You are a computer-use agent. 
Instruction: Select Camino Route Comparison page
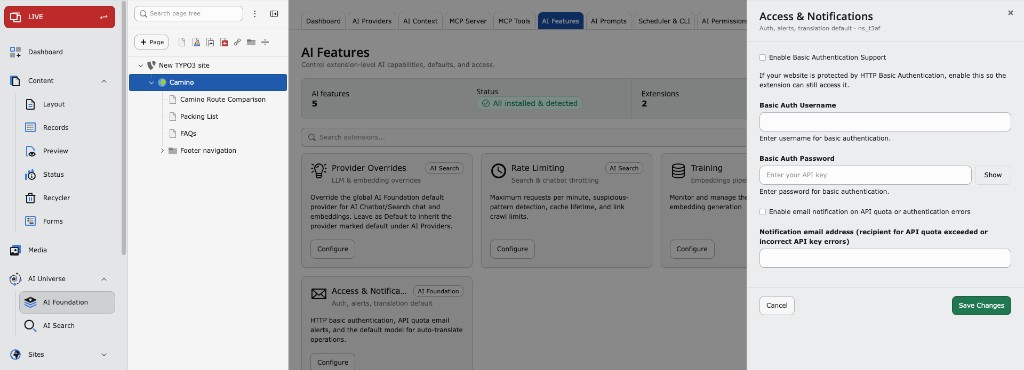point(223,100)
